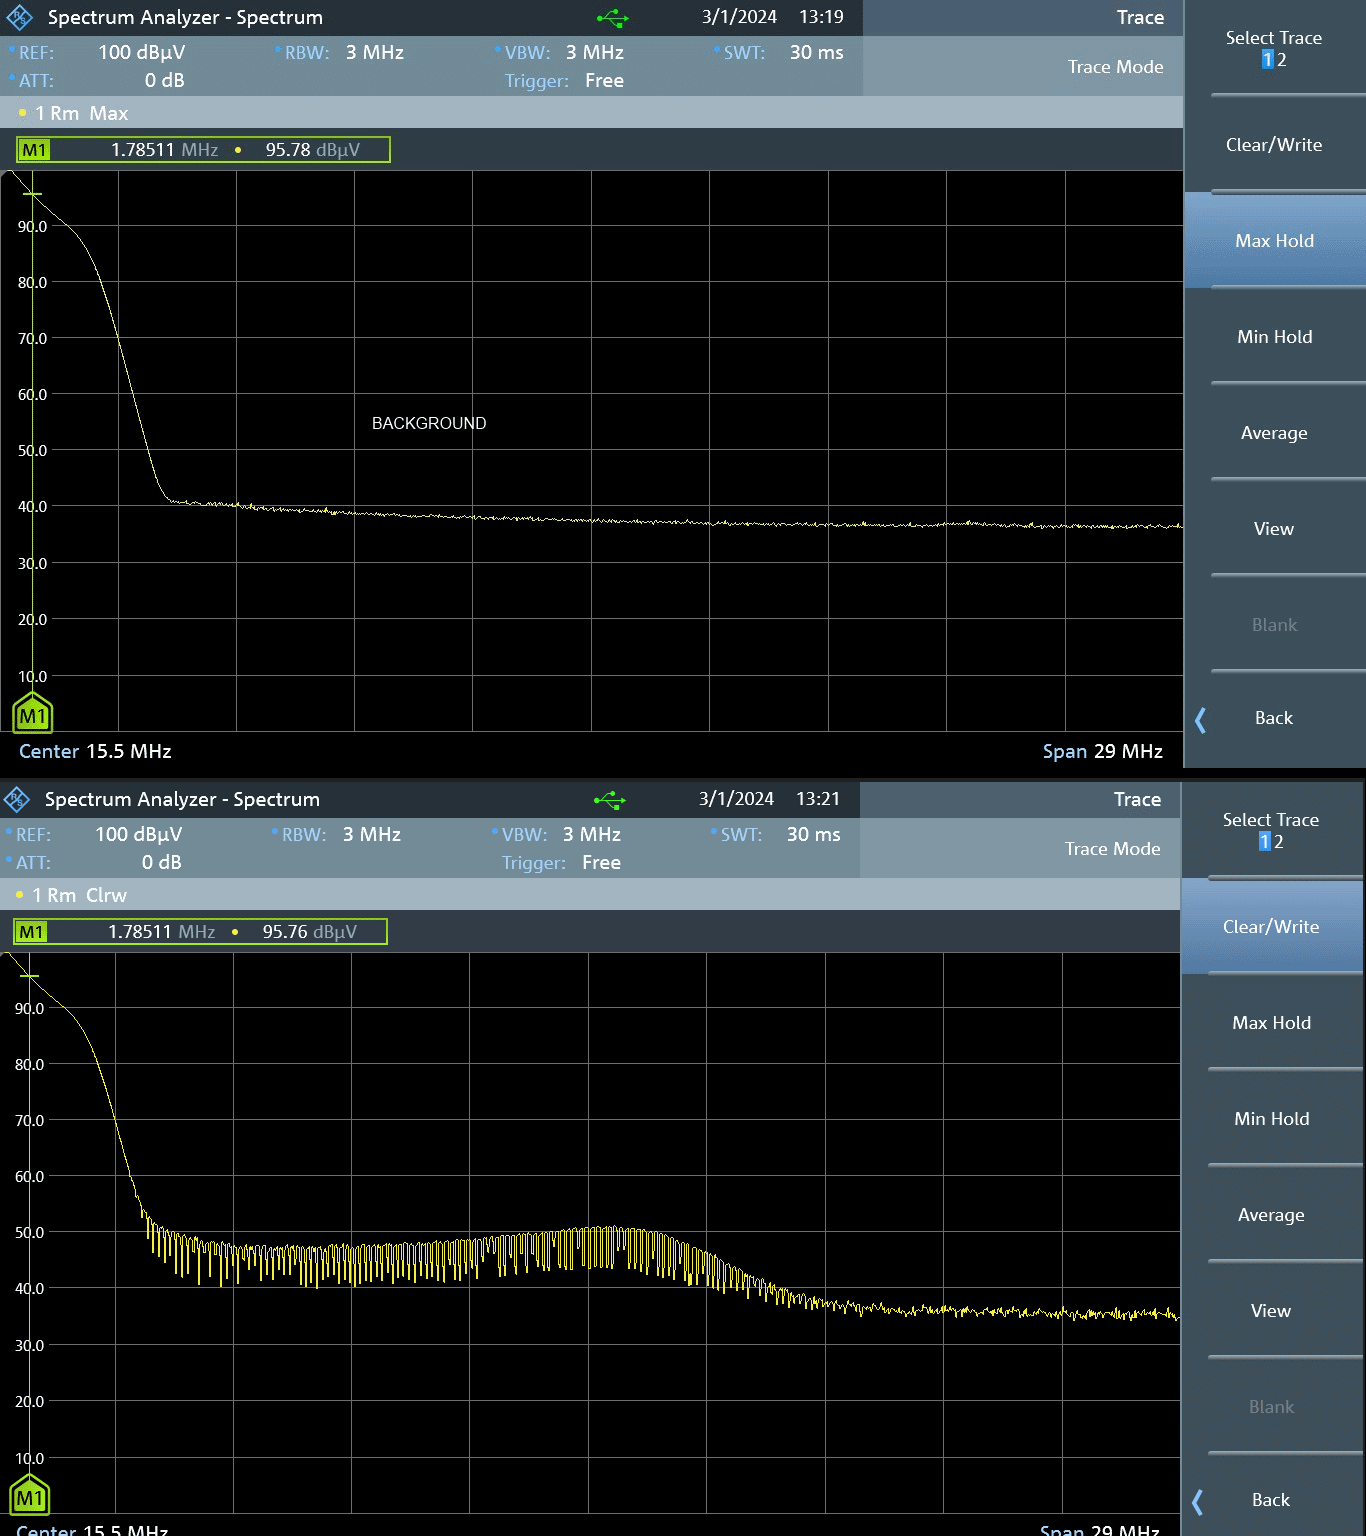Click marker frequency 1.78511 MHz in top analyzer

[x=164, y=150]
